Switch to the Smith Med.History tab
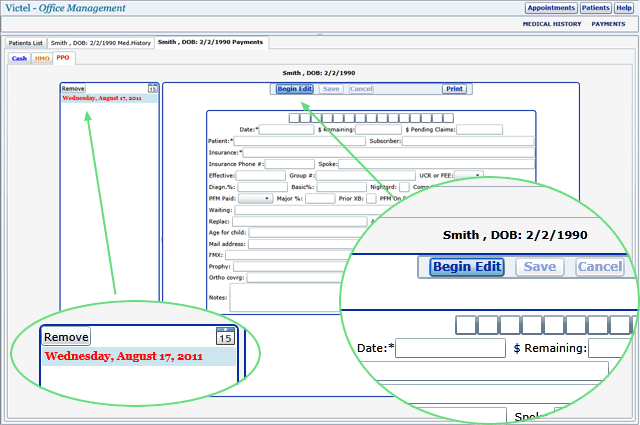640x425 pixels. (101, 43)
